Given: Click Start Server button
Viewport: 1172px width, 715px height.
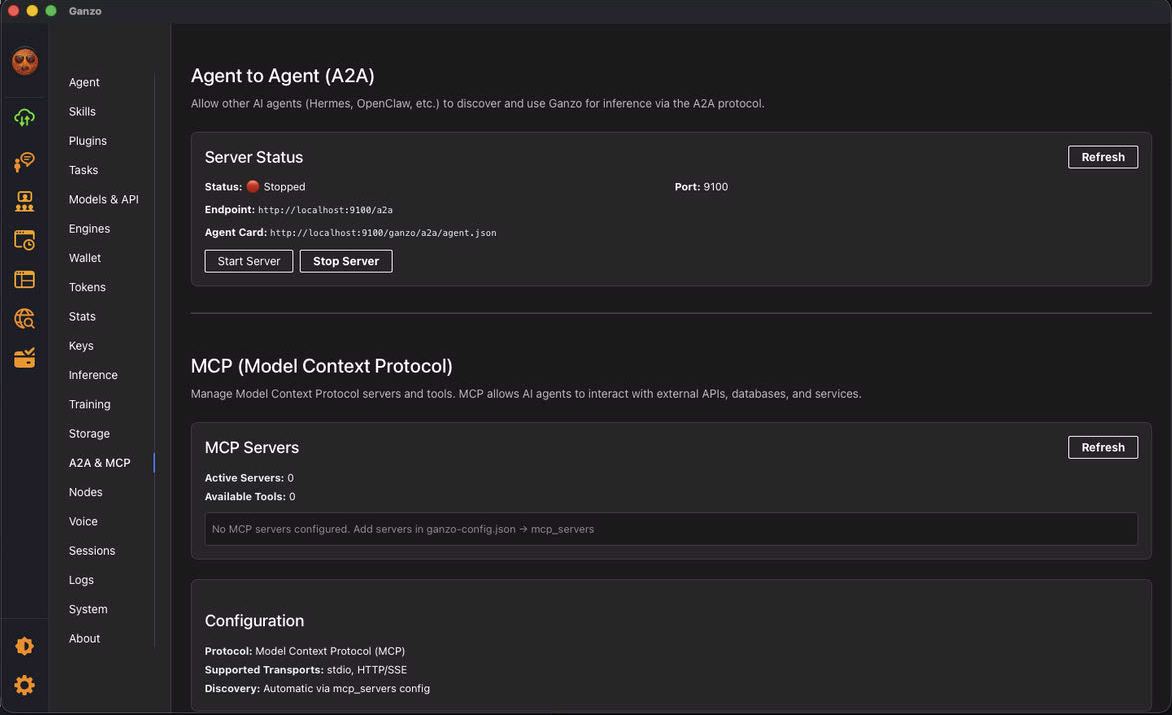Looking at the screenshot, I should 249,261.
